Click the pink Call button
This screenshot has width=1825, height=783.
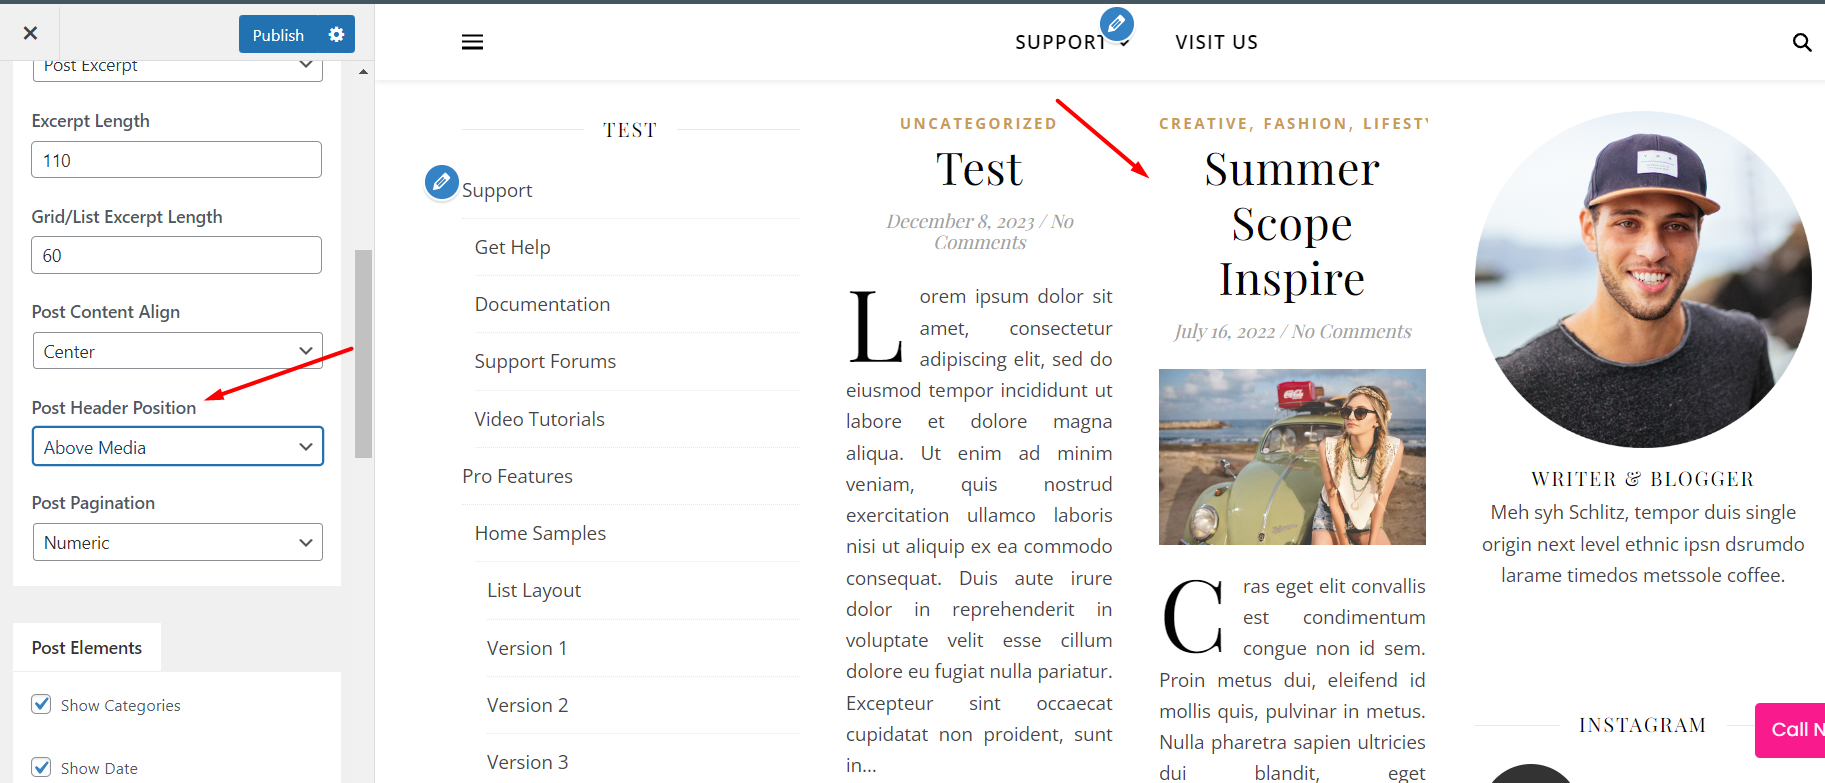(1790, 730)
